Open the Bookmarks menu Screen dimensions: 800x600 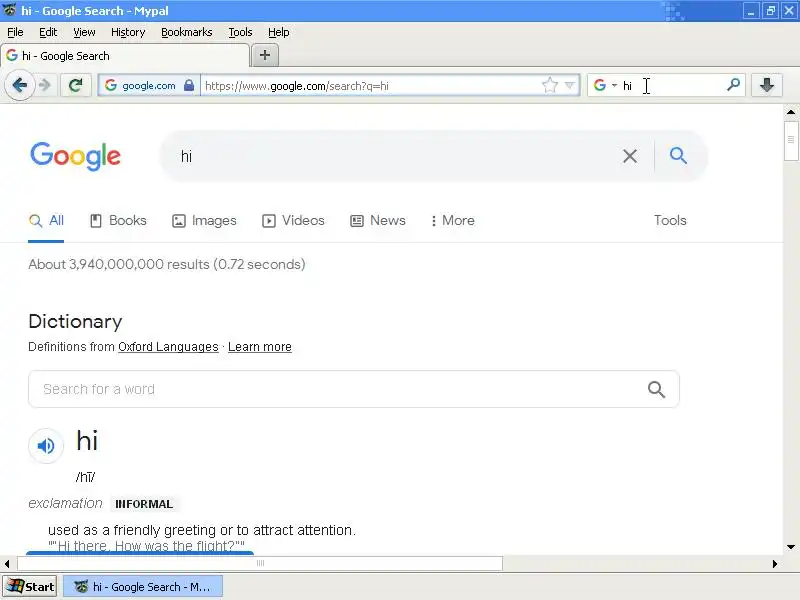(x=187, y=32)
